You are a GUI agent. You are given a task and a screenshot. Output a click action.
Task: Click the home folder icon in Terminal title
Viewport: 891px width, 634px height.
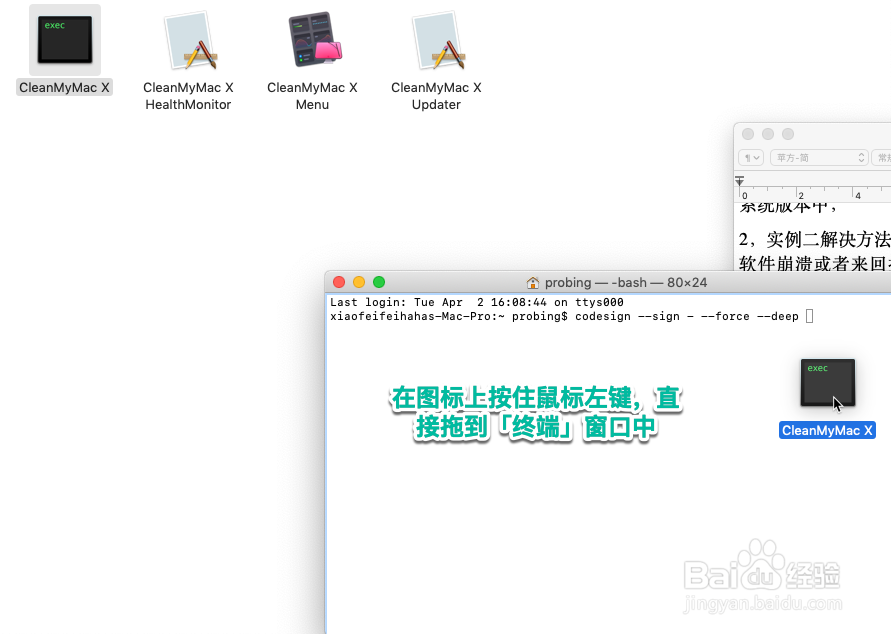click(x=533, y=282)
